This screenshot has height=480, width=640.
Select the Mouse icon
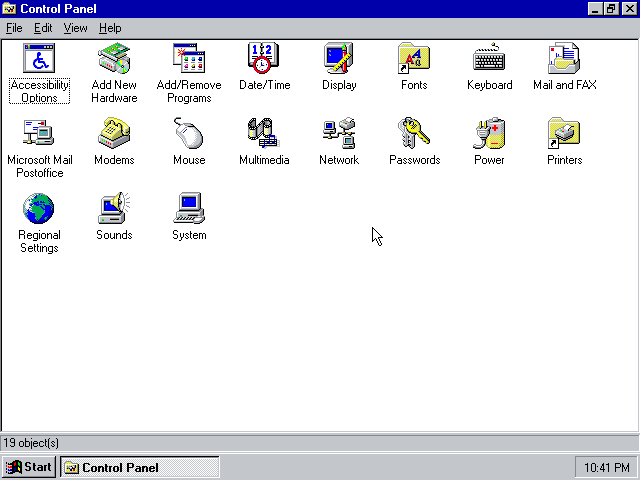(189, 133)
